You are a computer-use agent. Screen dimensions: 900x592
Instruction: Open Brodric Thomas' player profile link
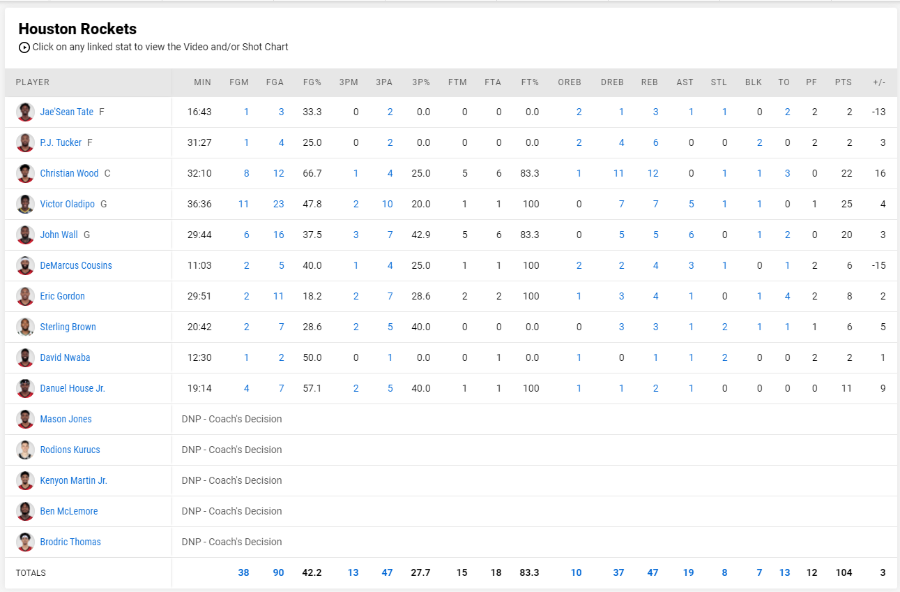pyautogui.click(x=70, y=542)
